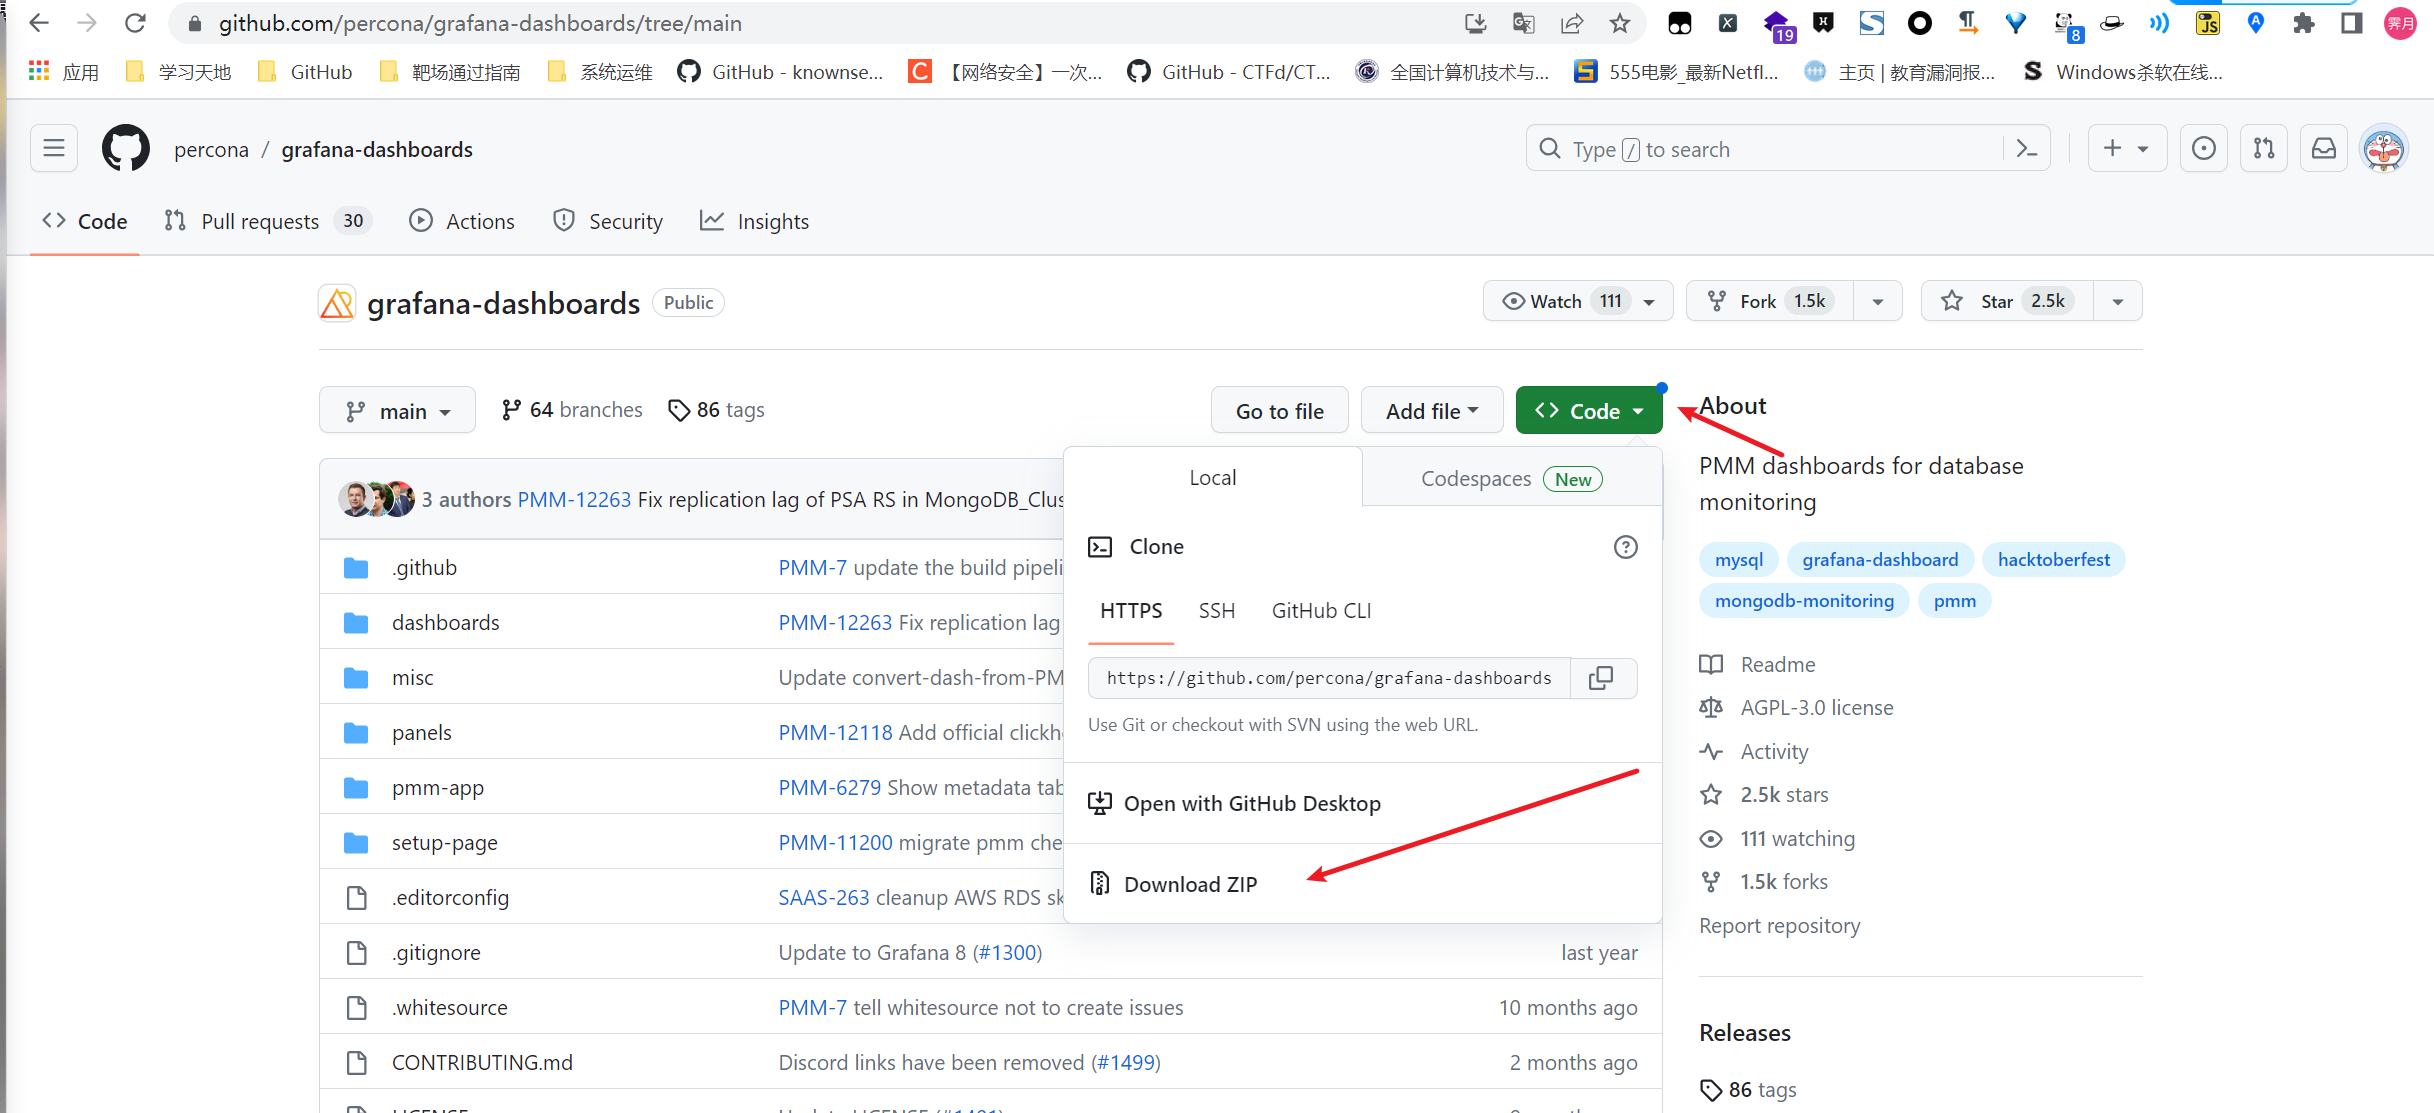Click the Clone help question mark icon
This screenshot has height=1113, width=2434.
pos(1625,547)
